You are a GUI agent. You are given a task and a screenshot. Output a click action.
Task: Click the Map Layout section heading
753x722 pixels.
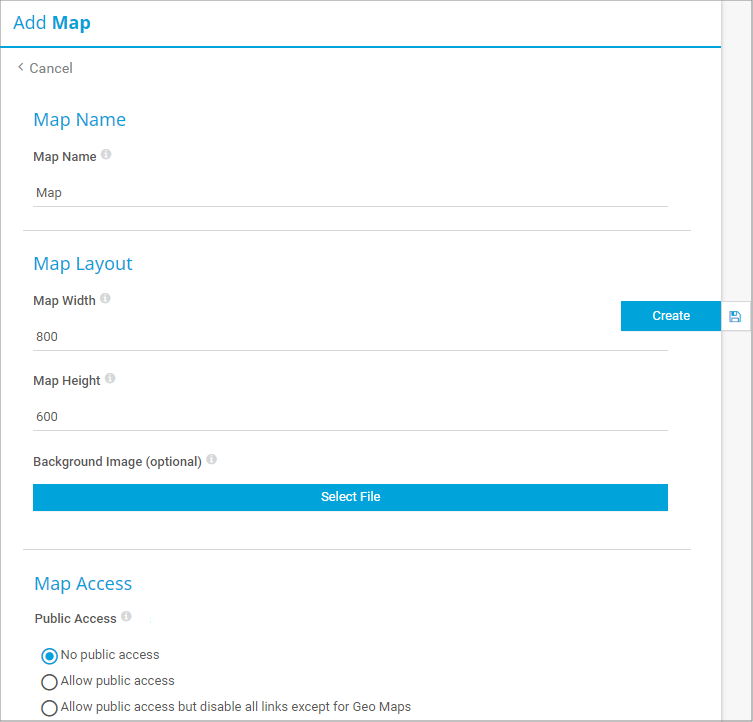[83, 264]
